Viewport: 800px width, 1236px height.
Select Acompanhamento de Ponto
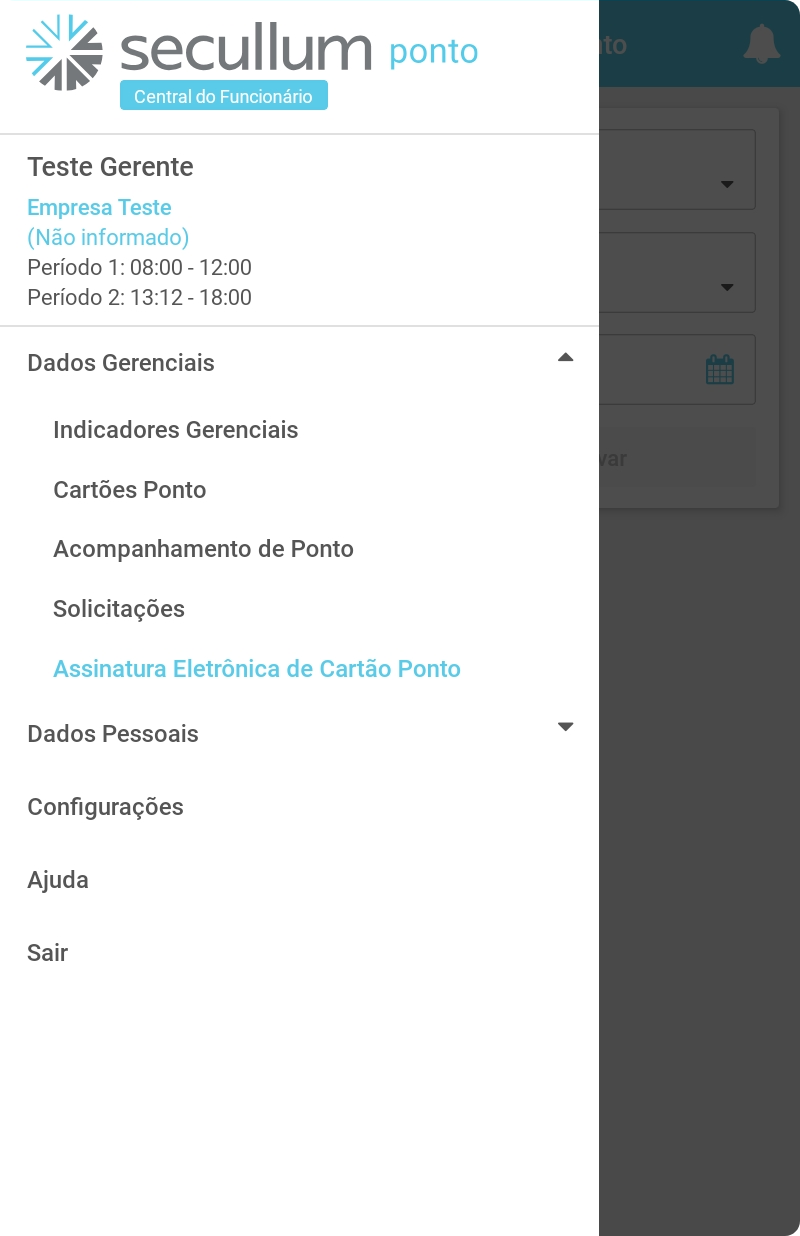pyautogui.click(x=203, y=549)
